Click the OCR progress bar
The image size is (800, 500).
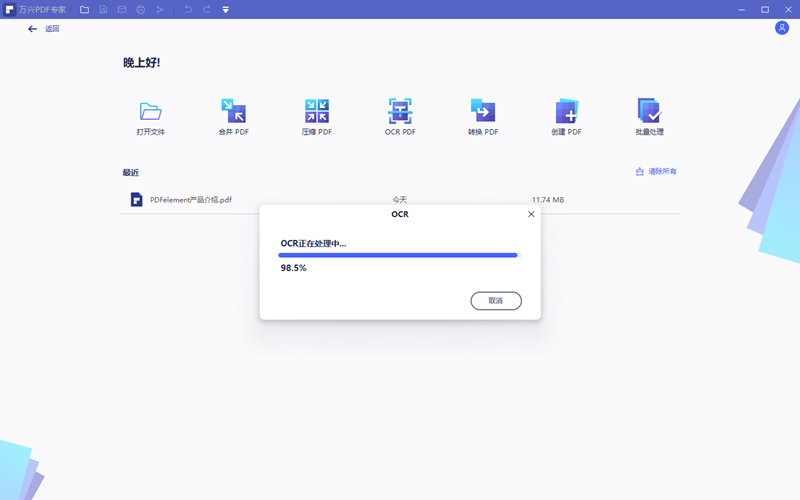[399, 255]
